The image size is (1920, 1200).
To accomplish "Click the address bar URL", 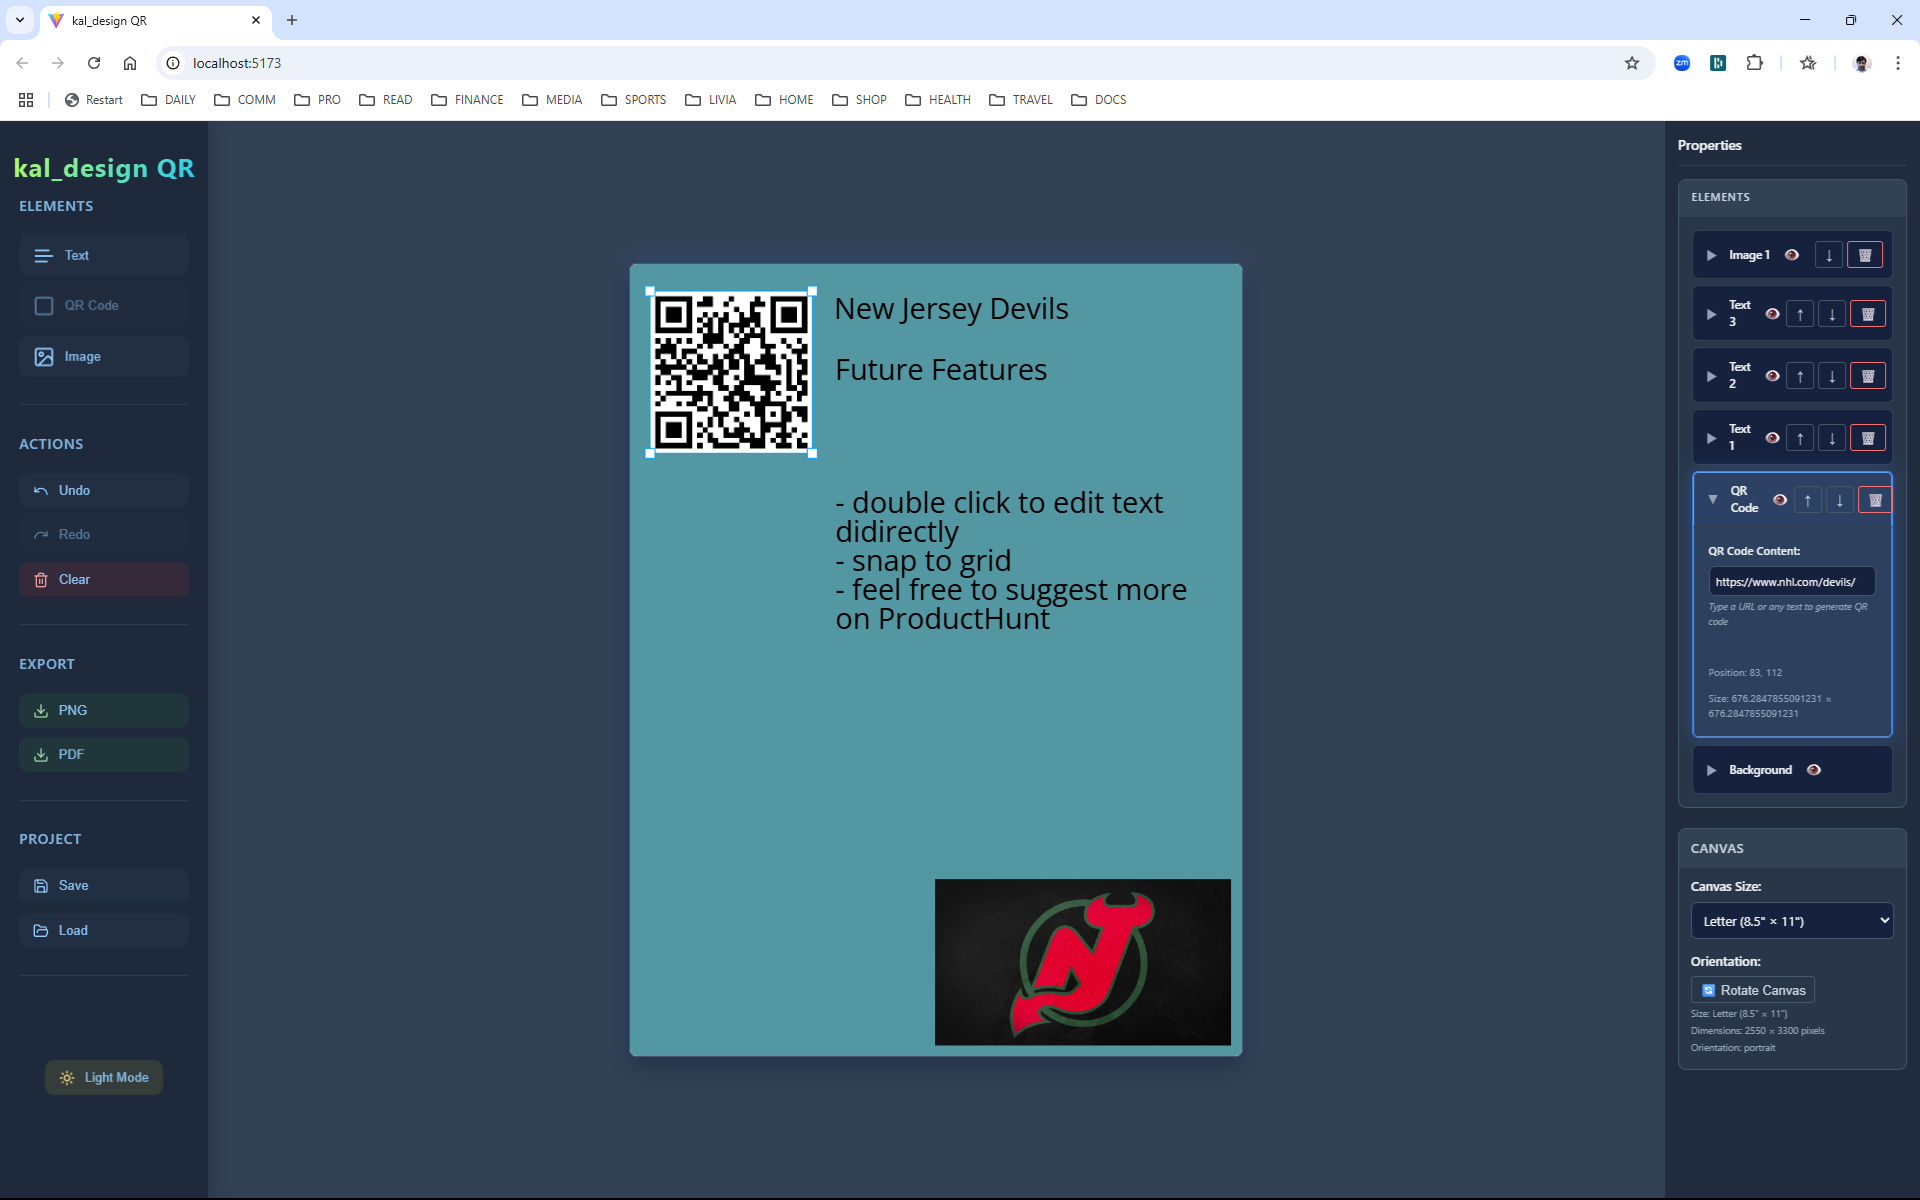I will [237, 63].
